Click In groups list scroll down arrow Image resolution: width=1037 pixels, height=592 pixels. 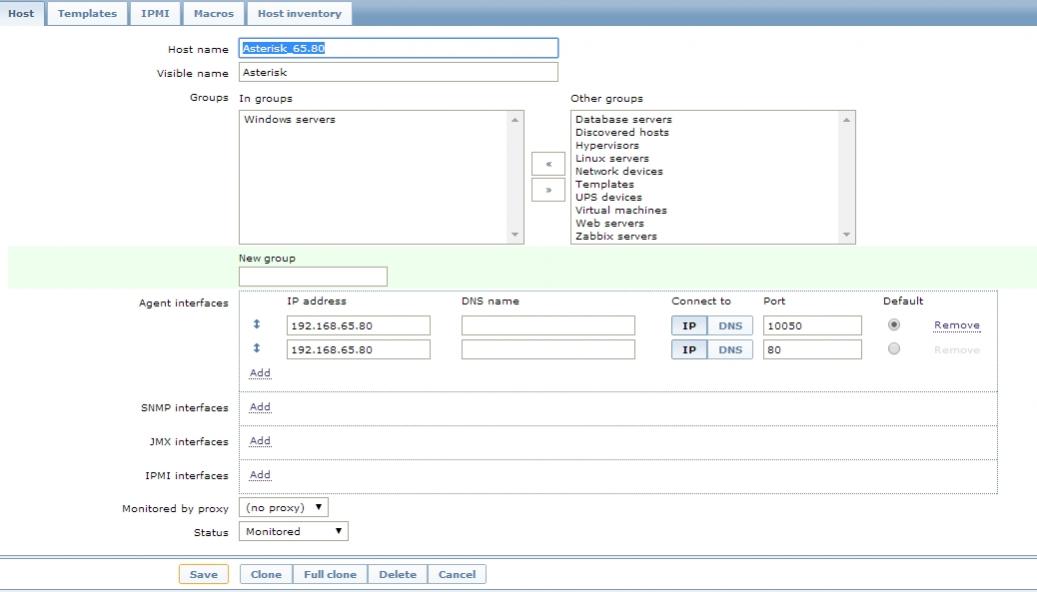[515, 235]
